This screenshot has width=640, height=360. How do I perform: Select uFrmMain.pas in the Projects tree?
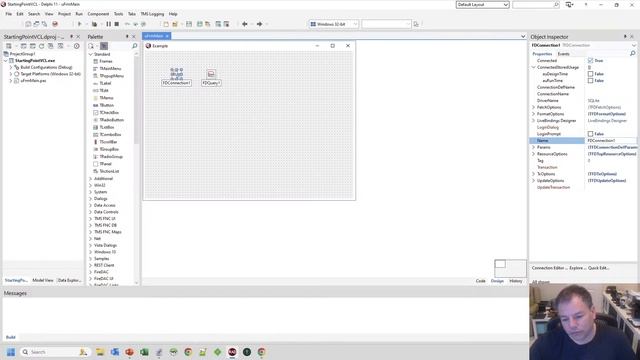(33, 81)
